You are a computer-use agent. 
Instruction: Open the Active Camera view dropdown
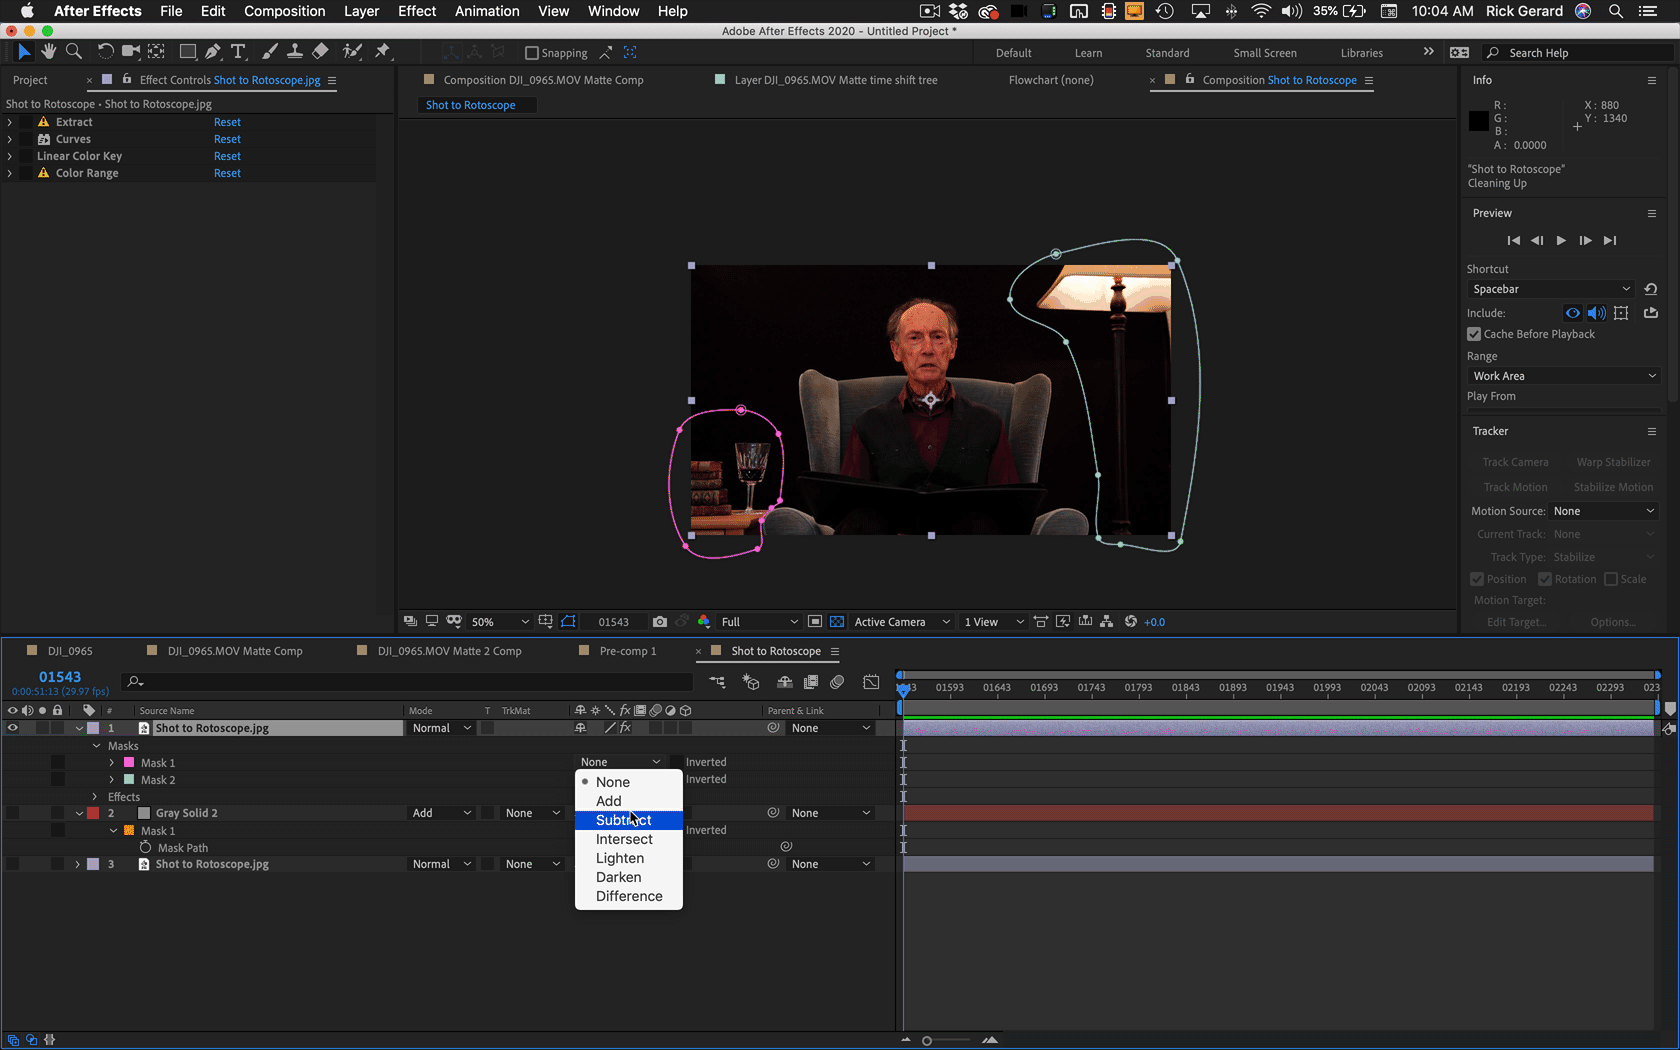[x=901, y=622]
